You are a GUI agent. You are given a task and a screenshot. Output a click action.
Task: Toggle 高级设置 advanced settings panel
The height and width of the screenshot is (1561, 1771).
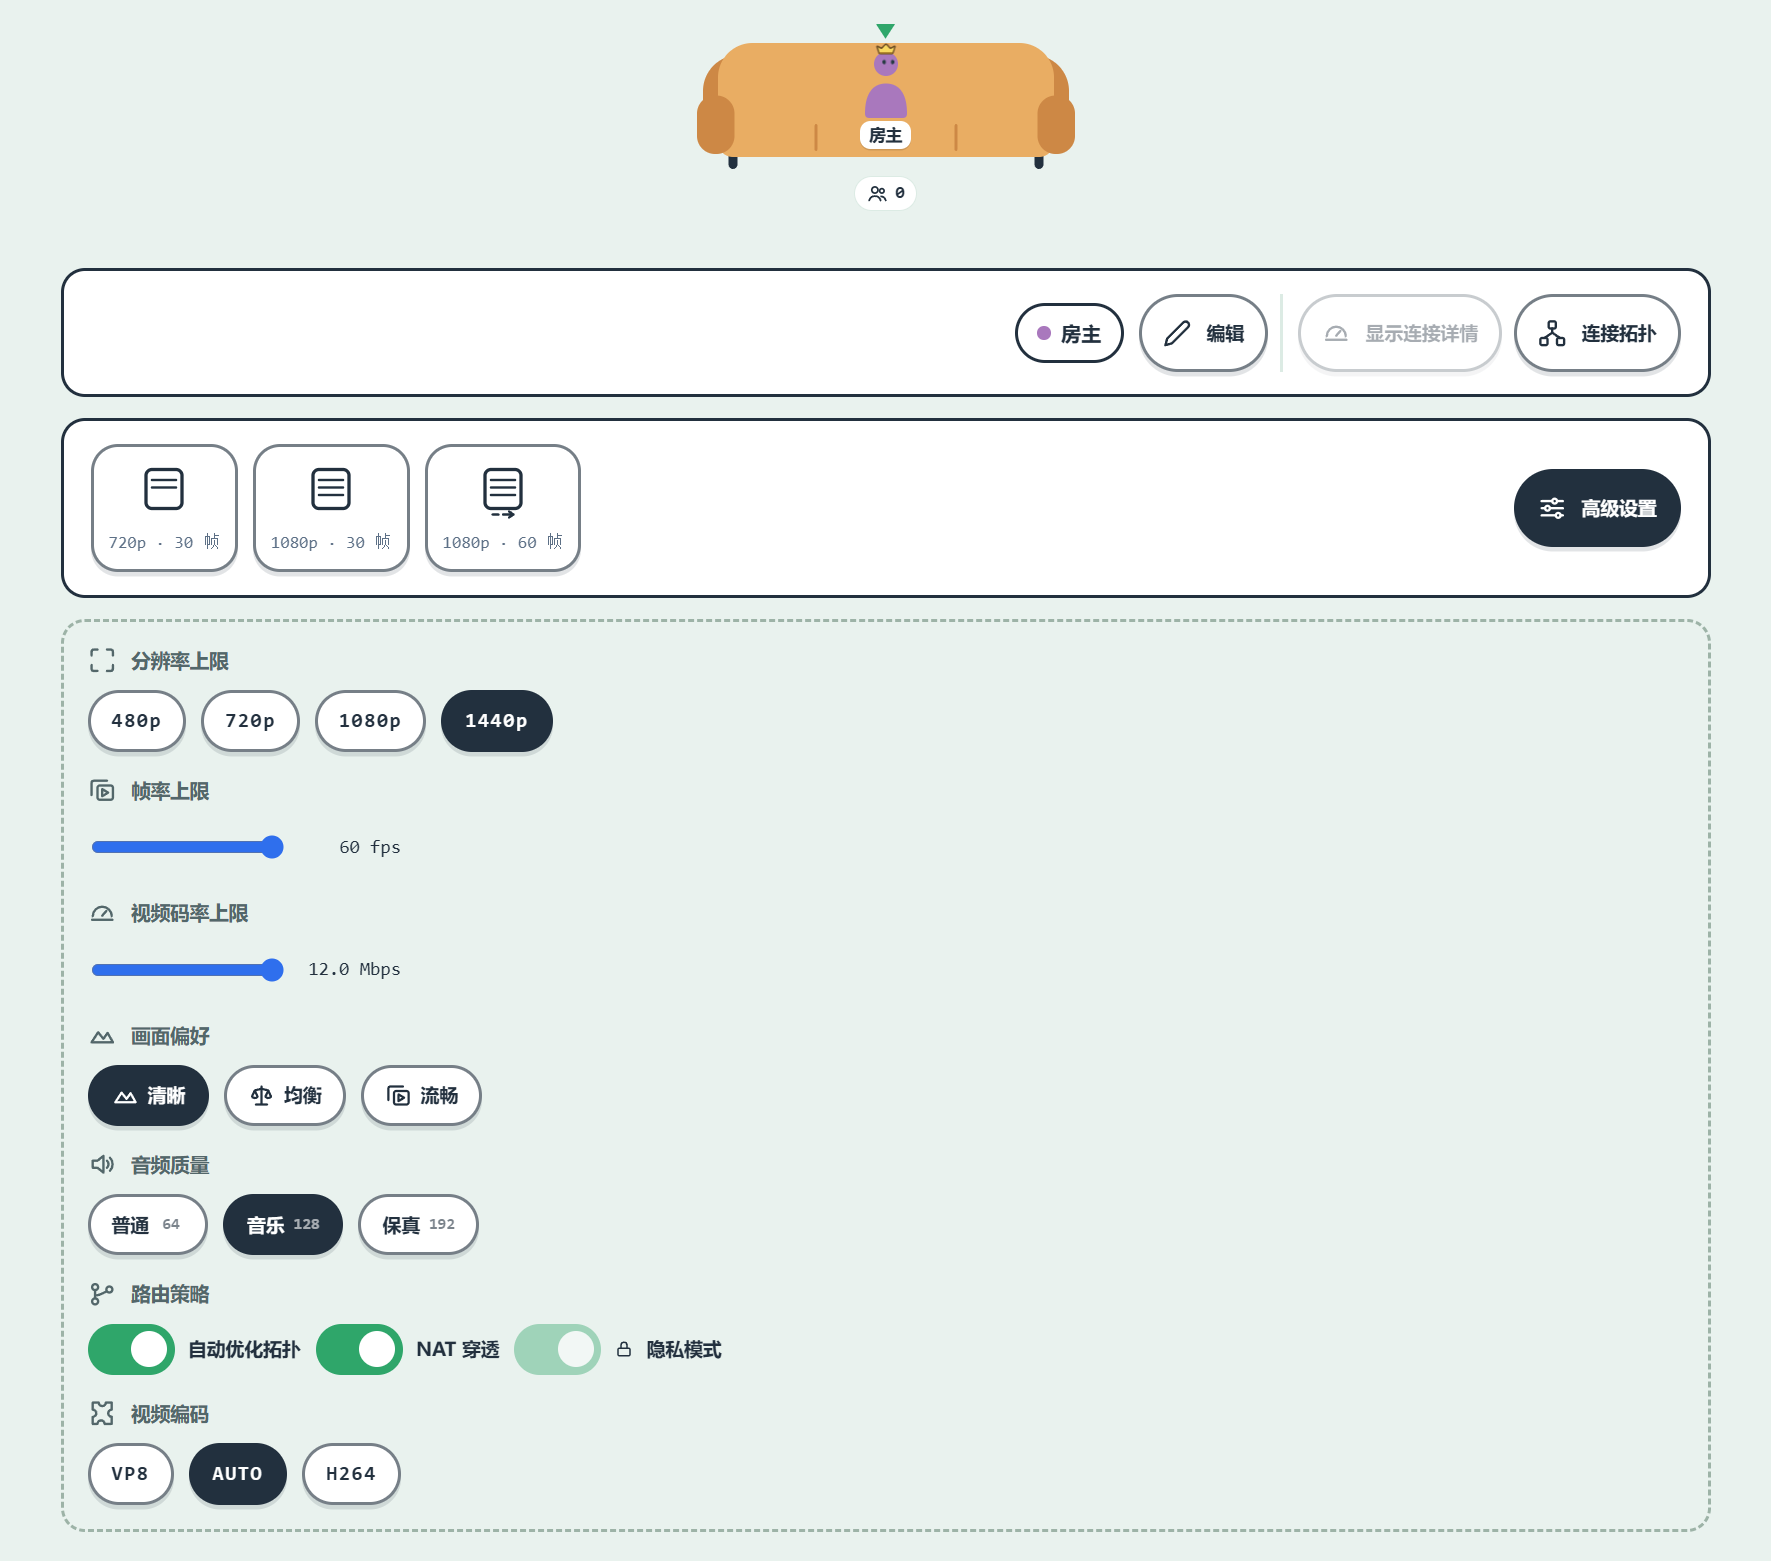point(1597,508)
